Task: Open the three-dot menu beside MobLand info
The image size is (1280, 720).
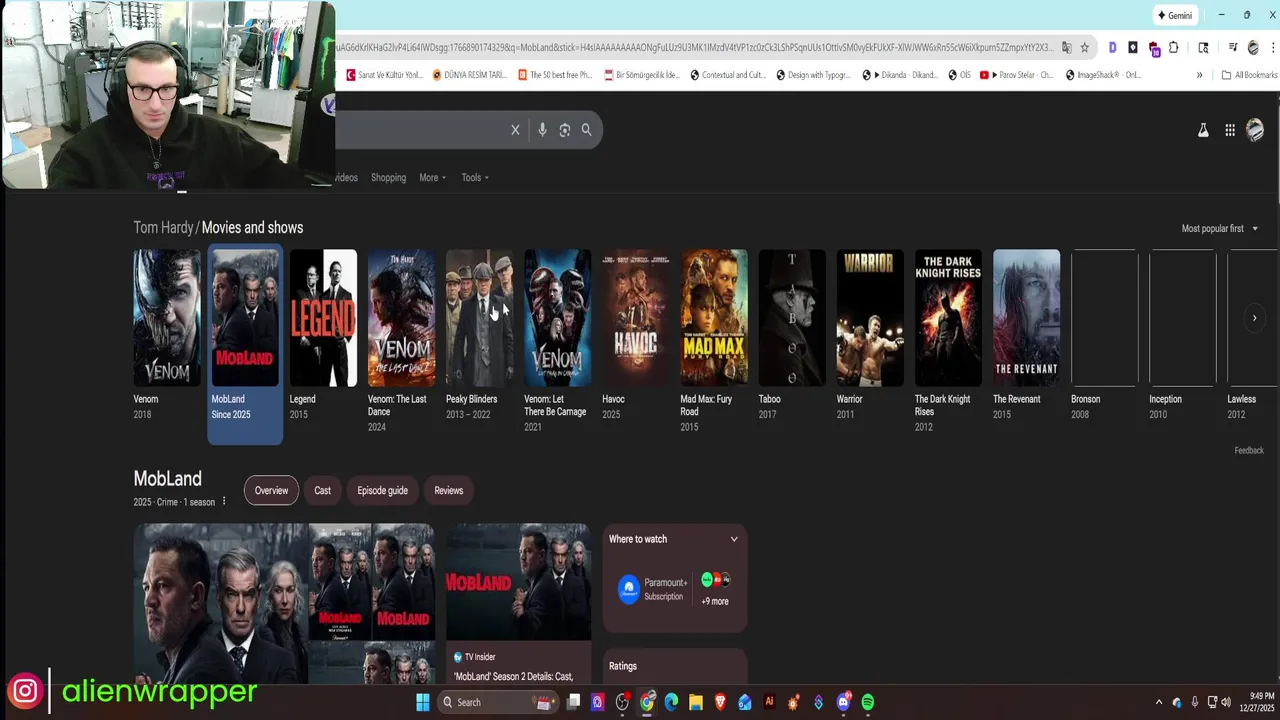Action: 224,502
